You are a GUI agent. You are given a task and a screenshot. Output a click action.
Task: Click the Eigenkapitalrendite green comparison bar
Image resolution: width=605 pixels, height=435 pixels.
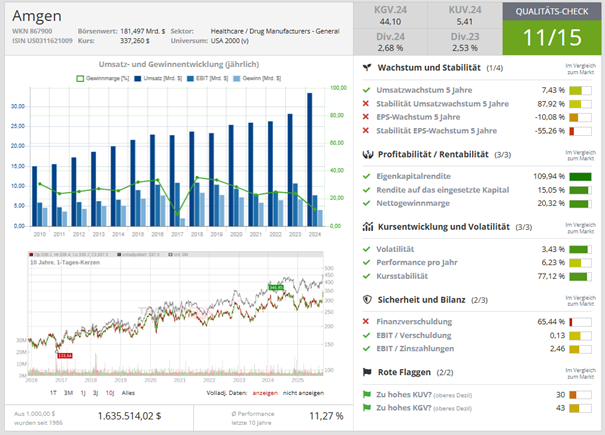580,176
